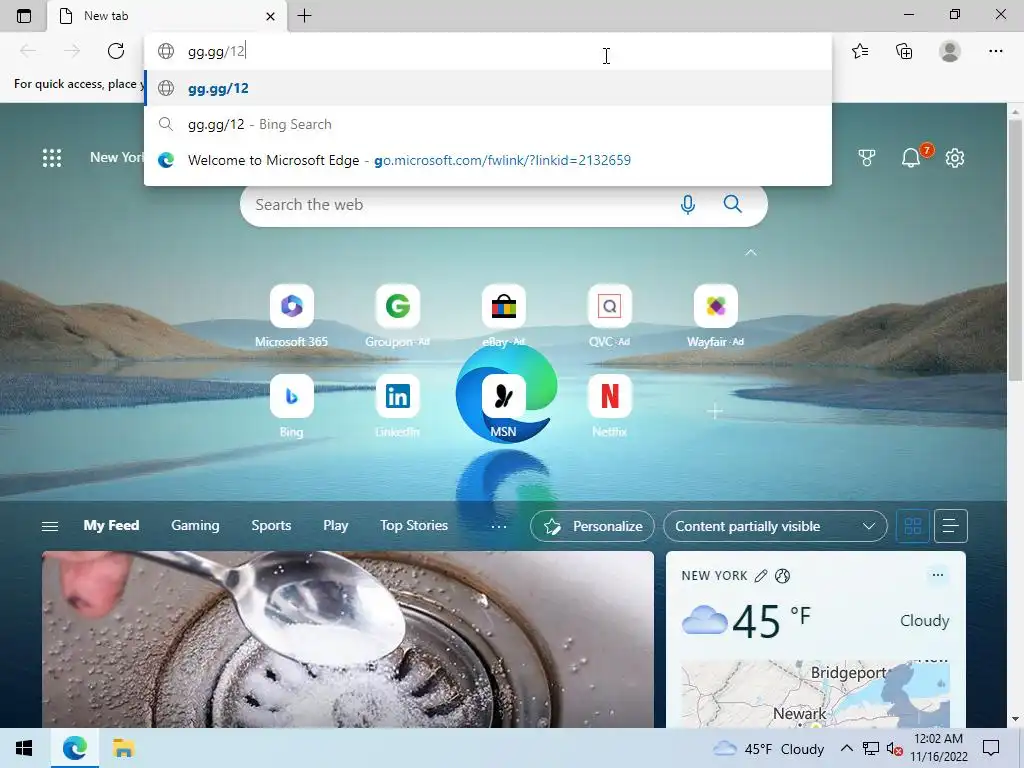Switch to My Feed tab
Viewport: 1024px width, 768px height.
tap(111, 526)
